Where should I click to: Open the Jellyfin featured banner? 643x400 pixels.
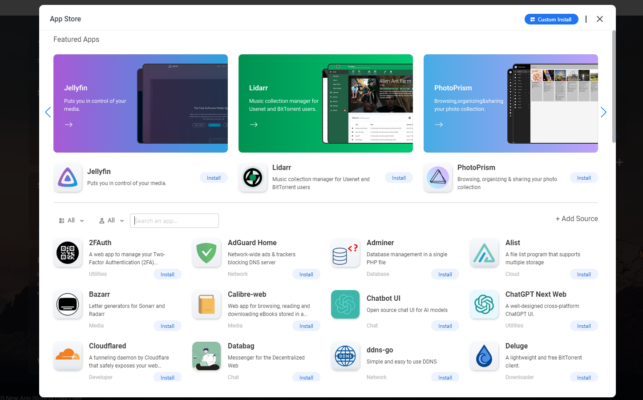click(141, 103)
